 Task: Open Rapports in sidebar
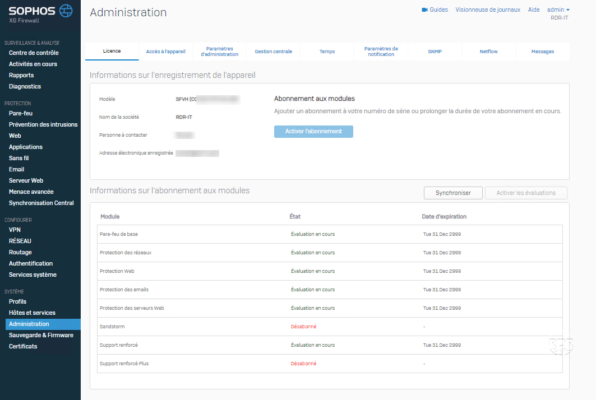[21, 75]
